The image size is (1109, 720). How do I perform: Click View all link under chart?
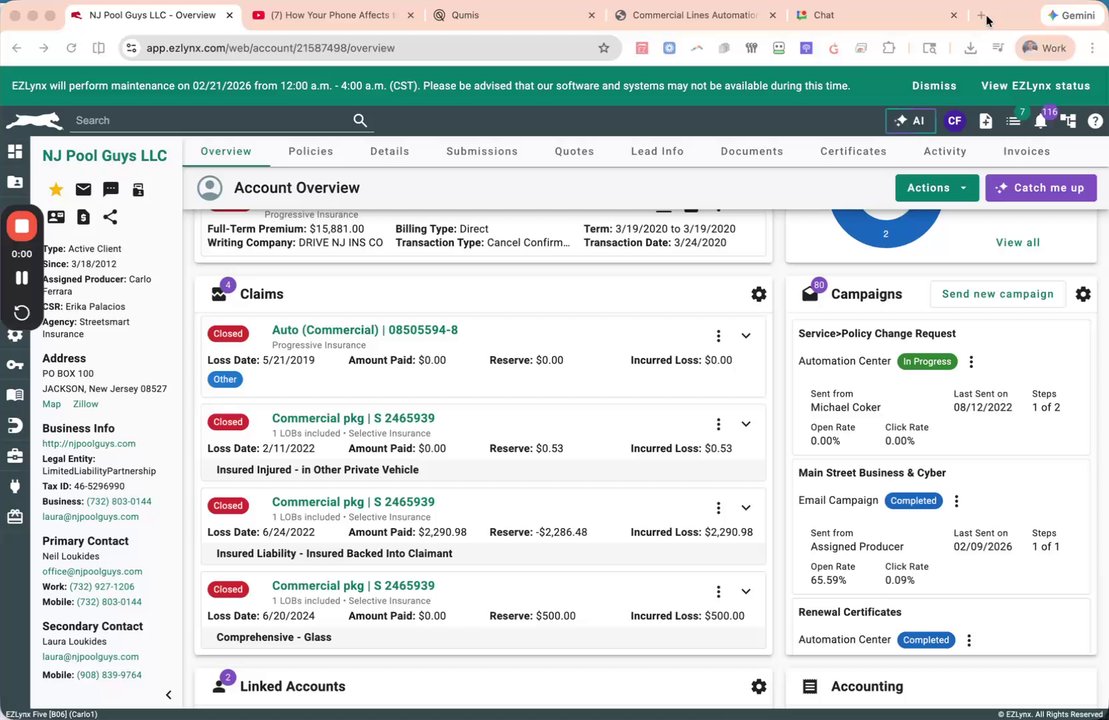coord(1018,243)
